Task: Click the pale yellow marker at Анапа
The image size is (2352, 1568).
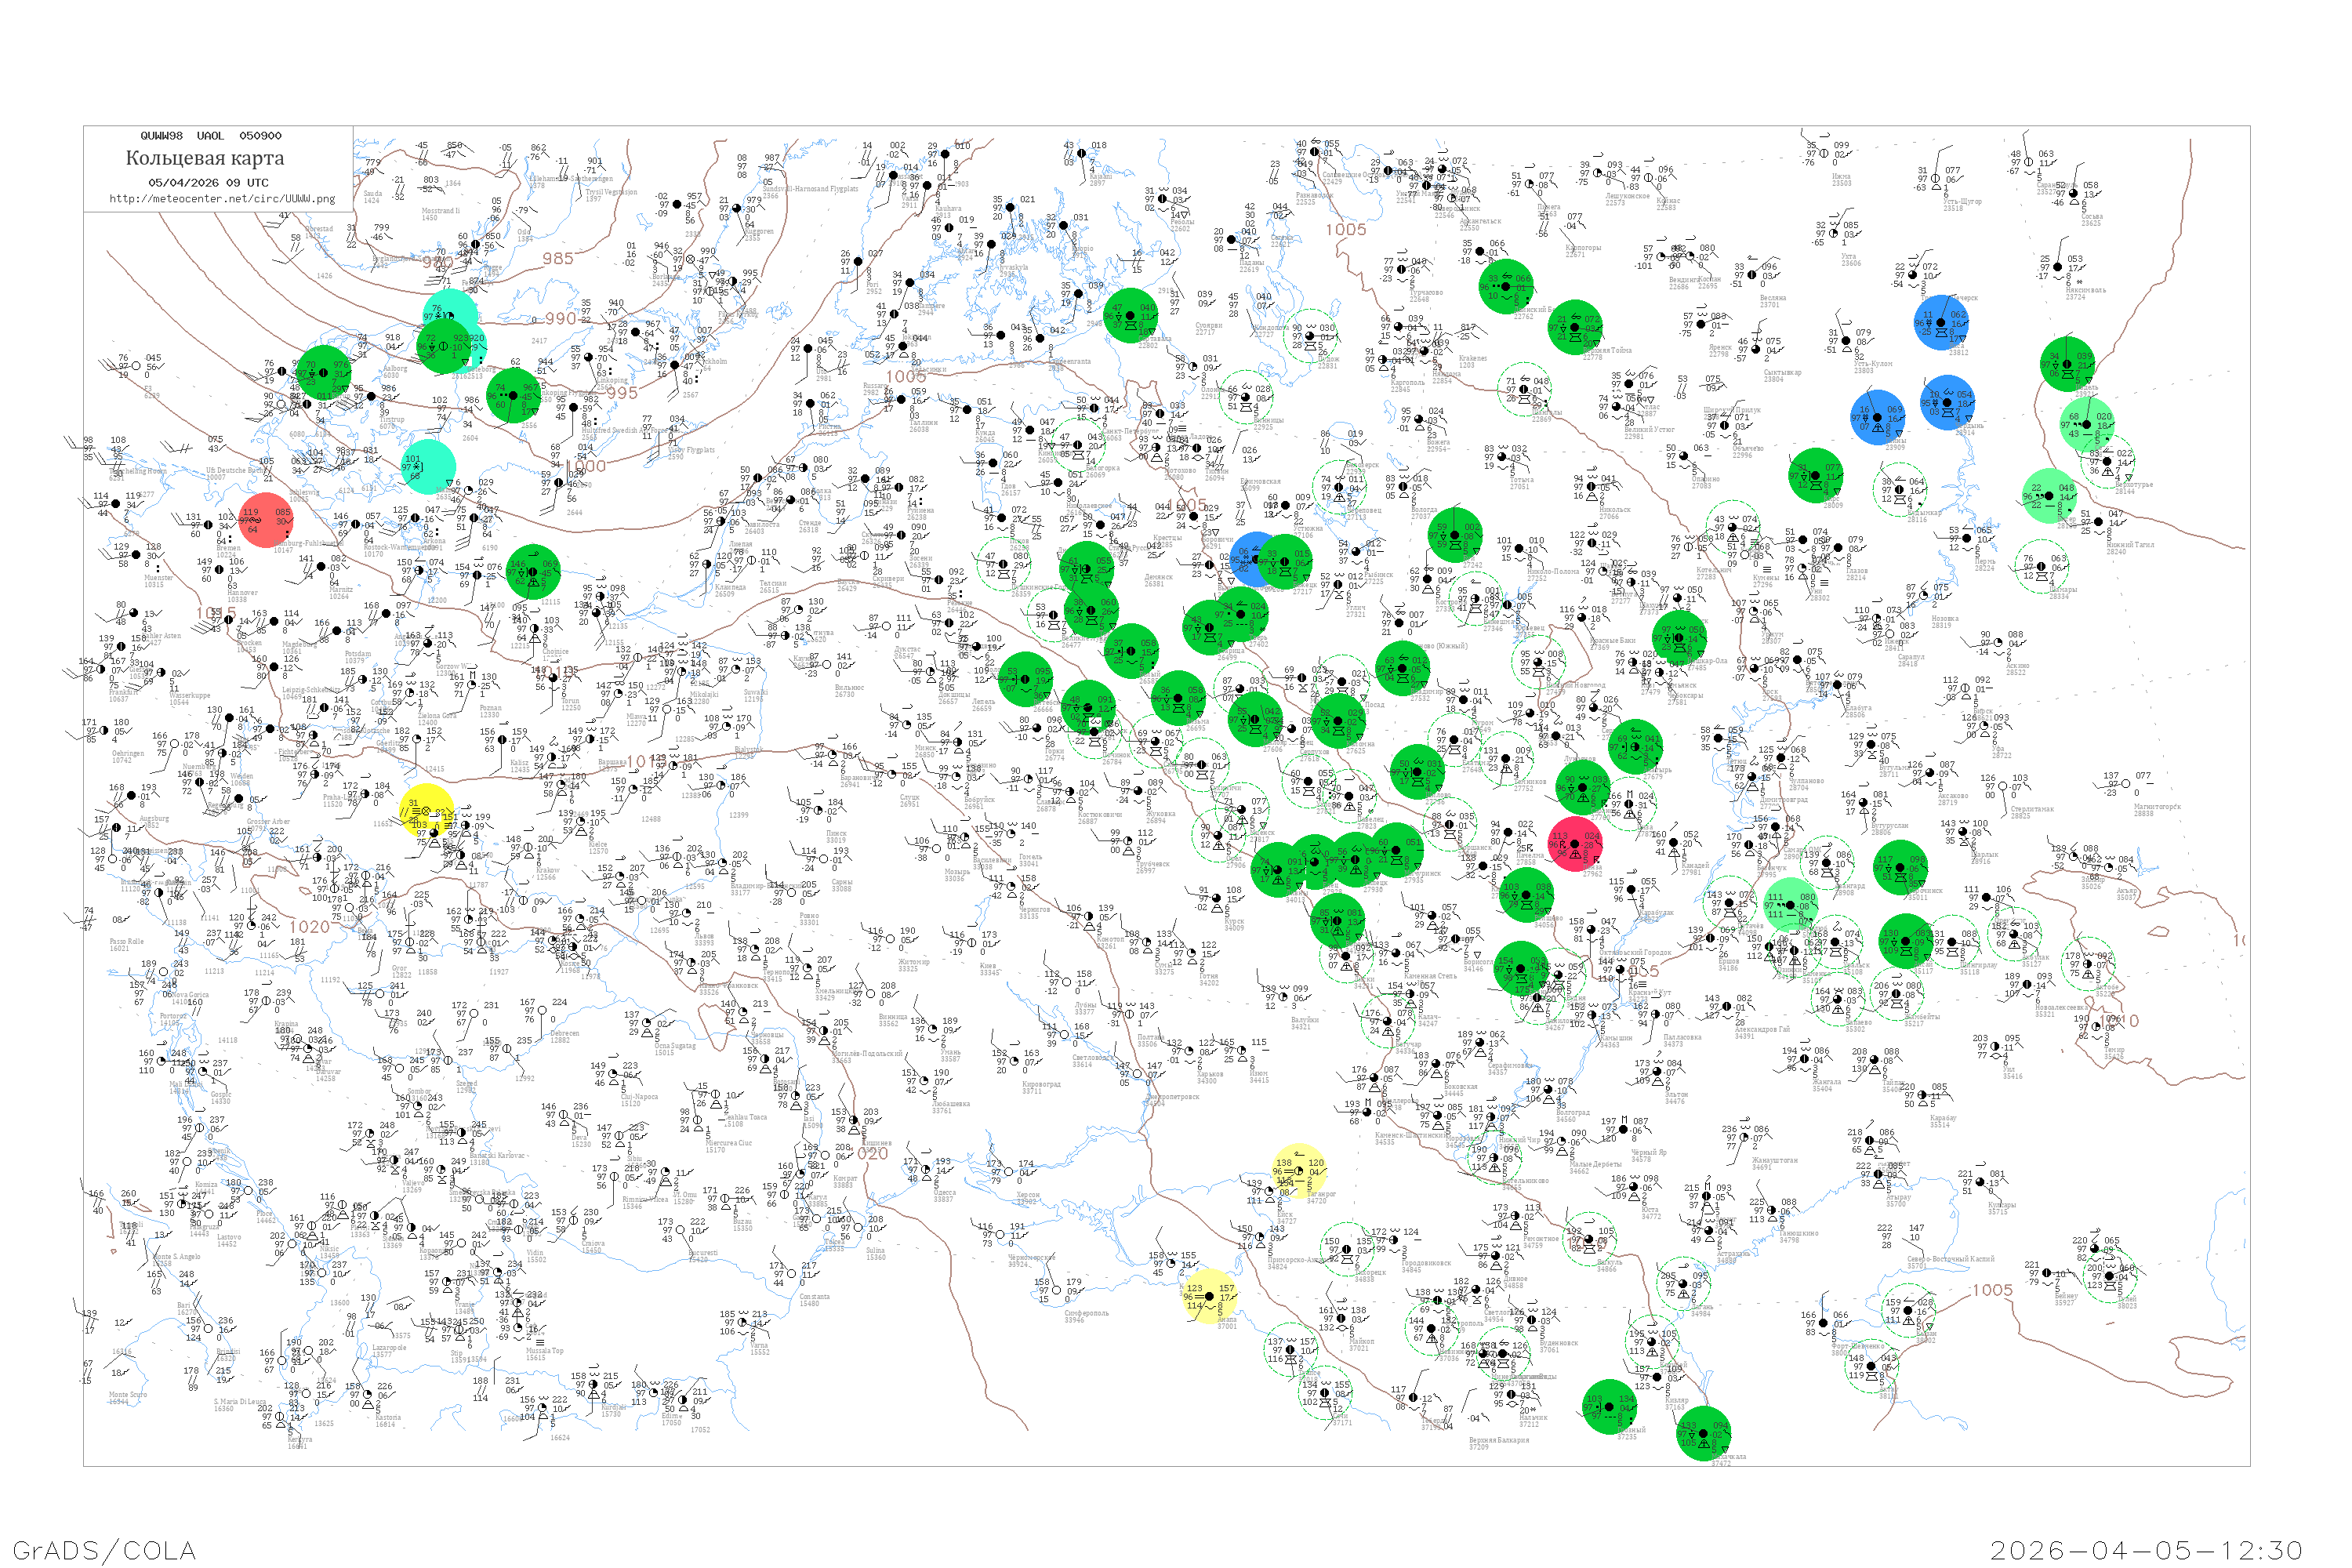Action: point(1211,1296)
